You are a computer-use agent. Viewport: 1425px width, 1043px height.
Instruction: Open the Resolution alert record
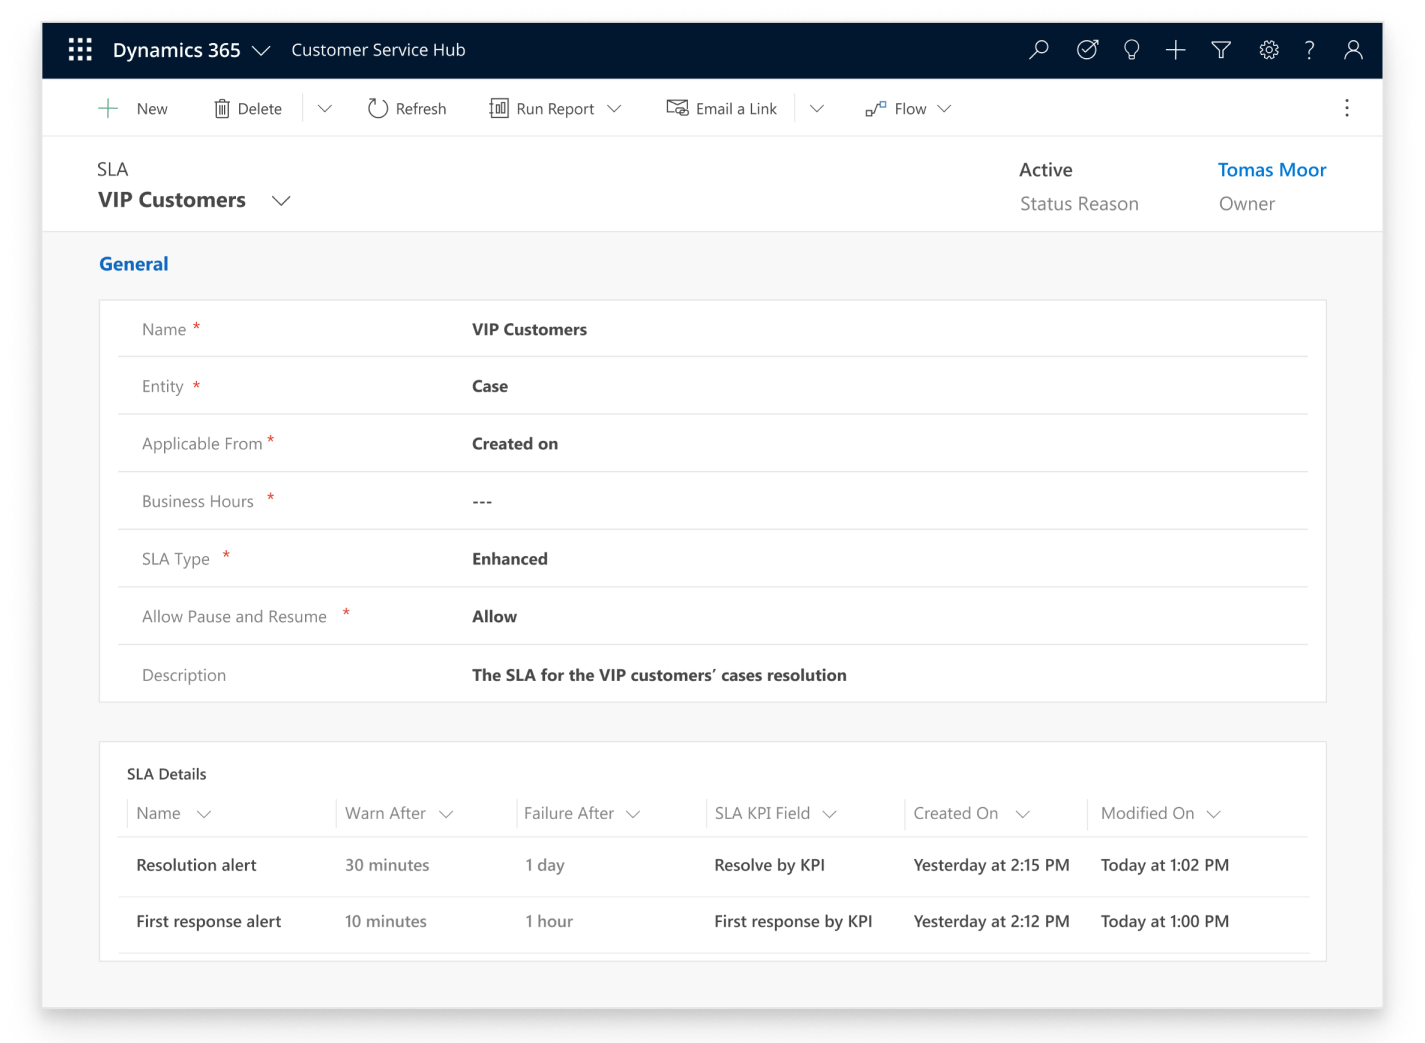coord(196,865)
